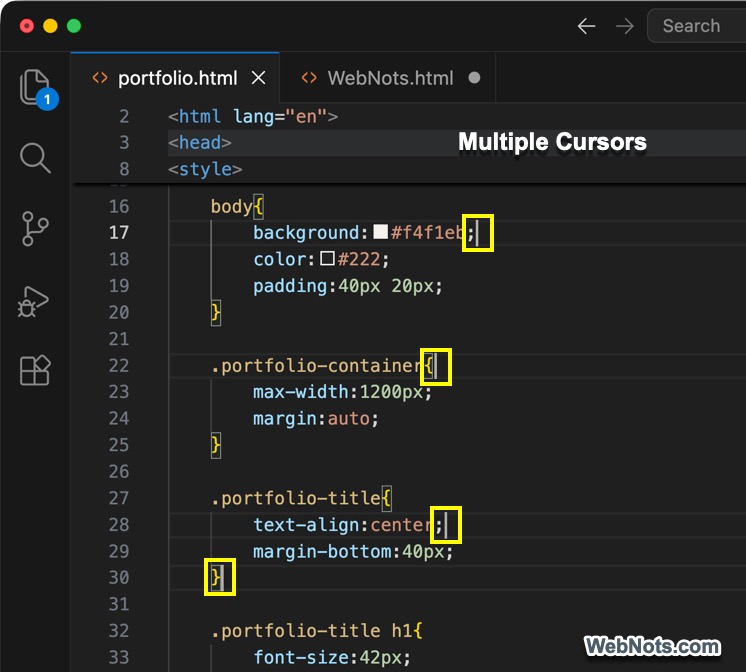
Task: Click line number 22 in gutter
Action: coord(119,366)
